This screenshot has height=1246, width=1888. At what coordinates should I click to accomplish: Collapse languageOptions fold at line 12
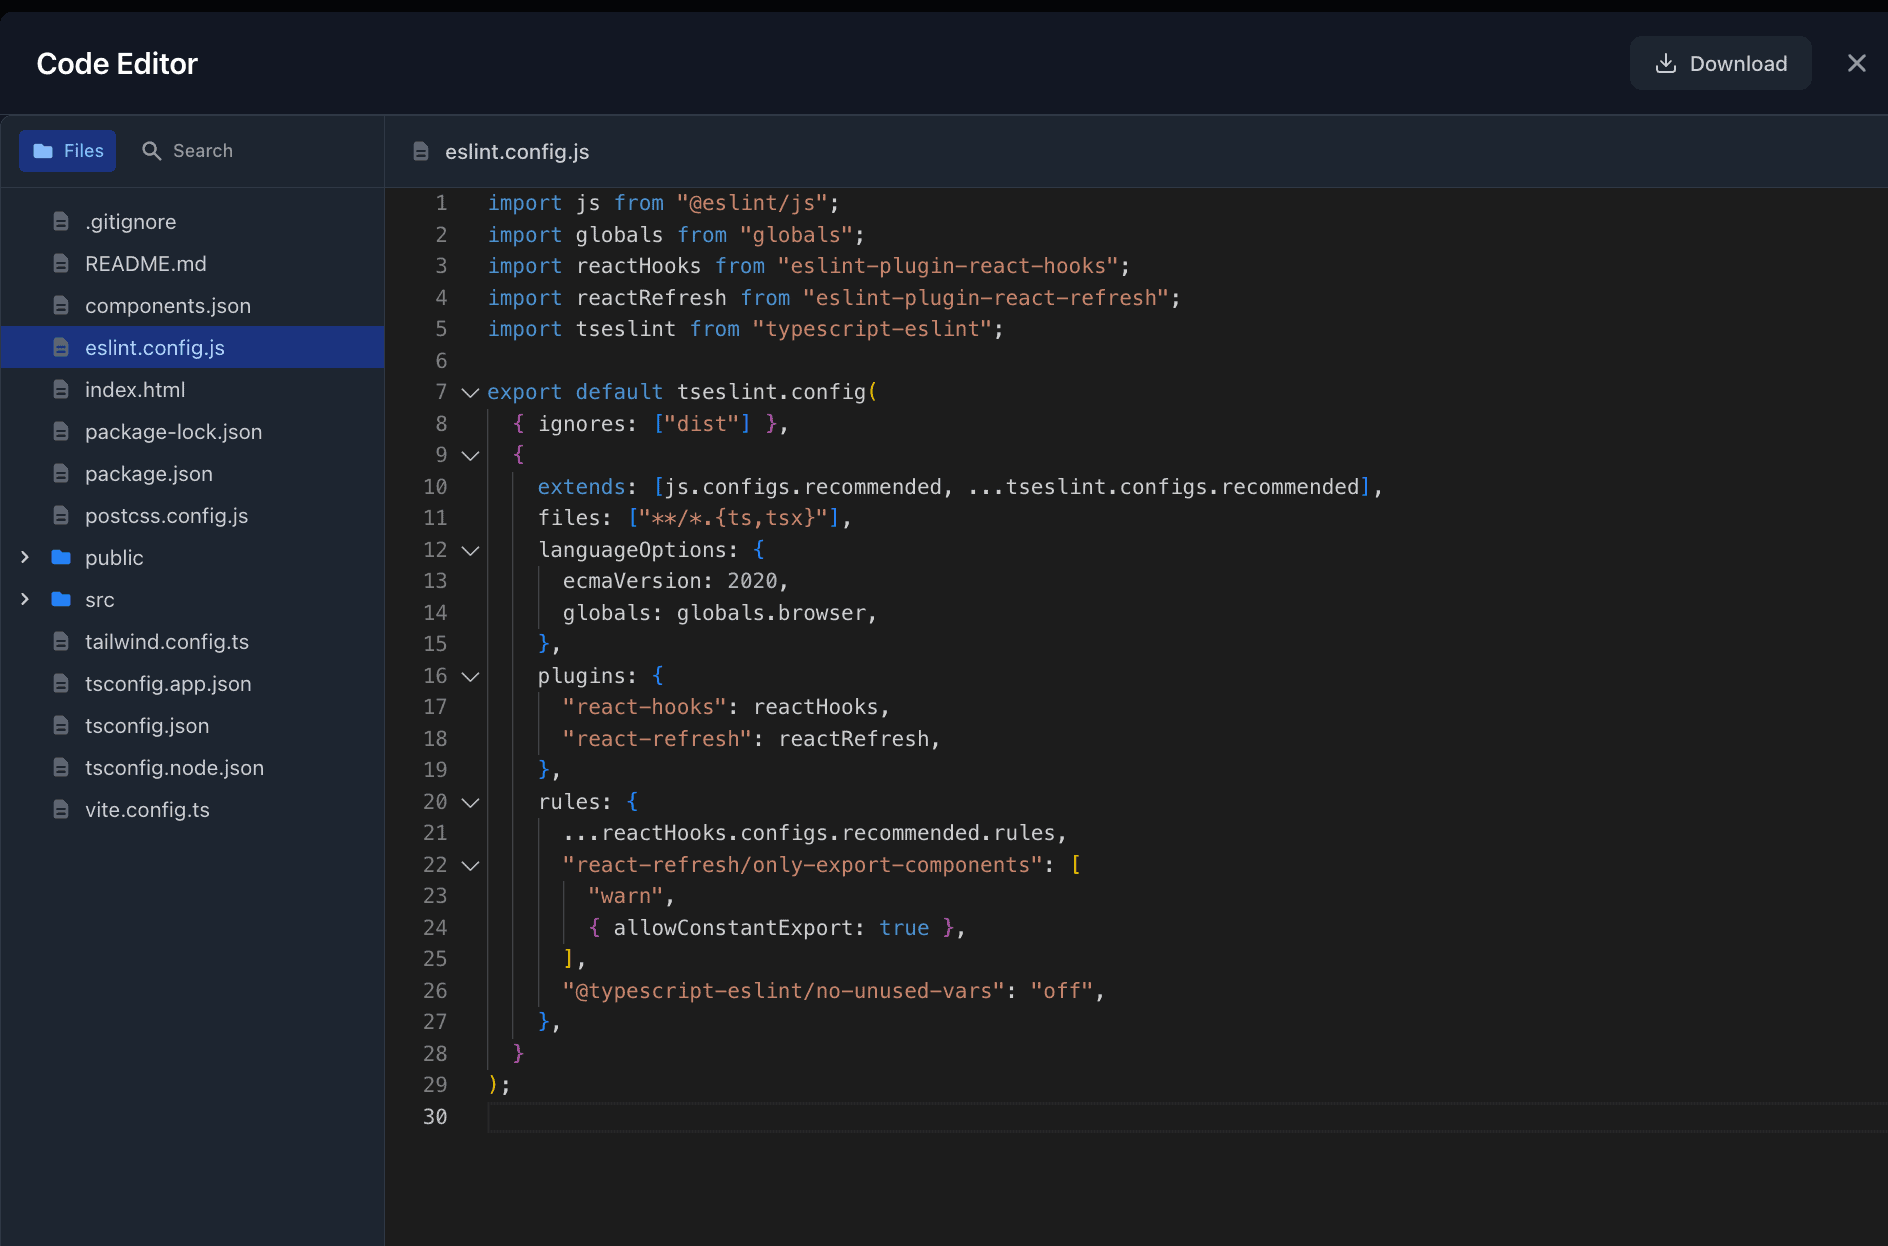tap(470, 550)
